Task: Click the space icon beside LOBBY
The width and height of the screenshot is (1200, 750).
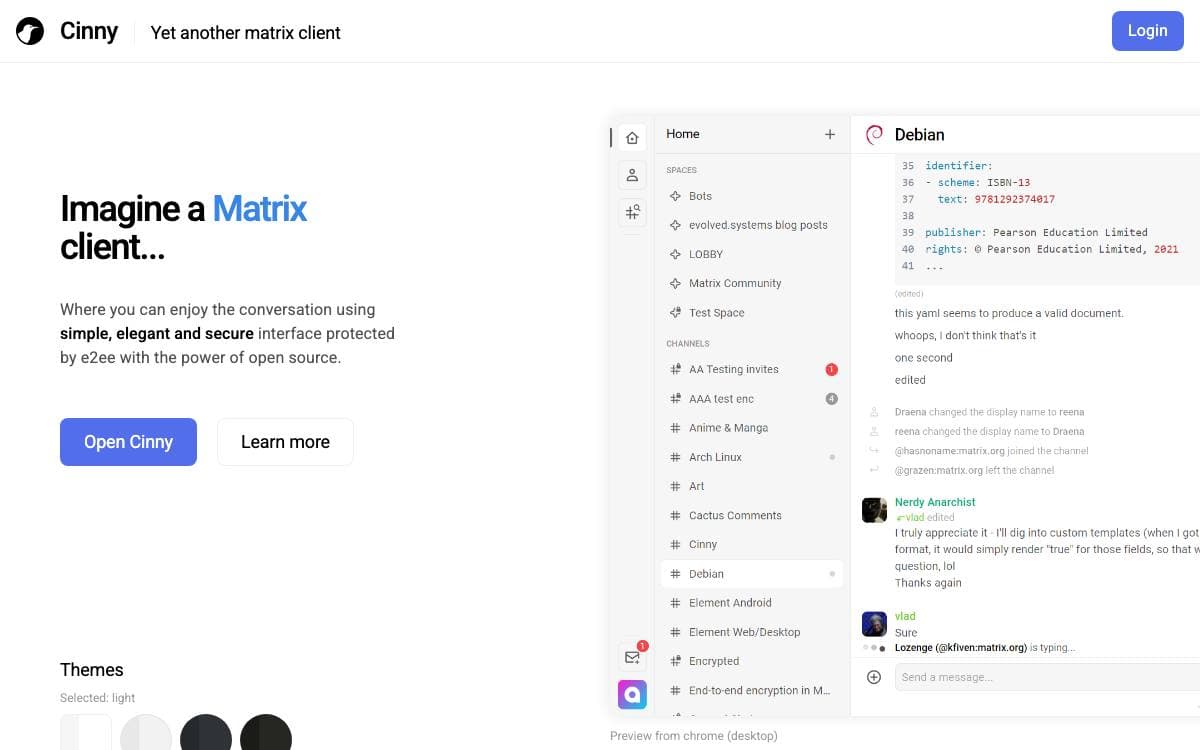Action: [x=675, y=254]
